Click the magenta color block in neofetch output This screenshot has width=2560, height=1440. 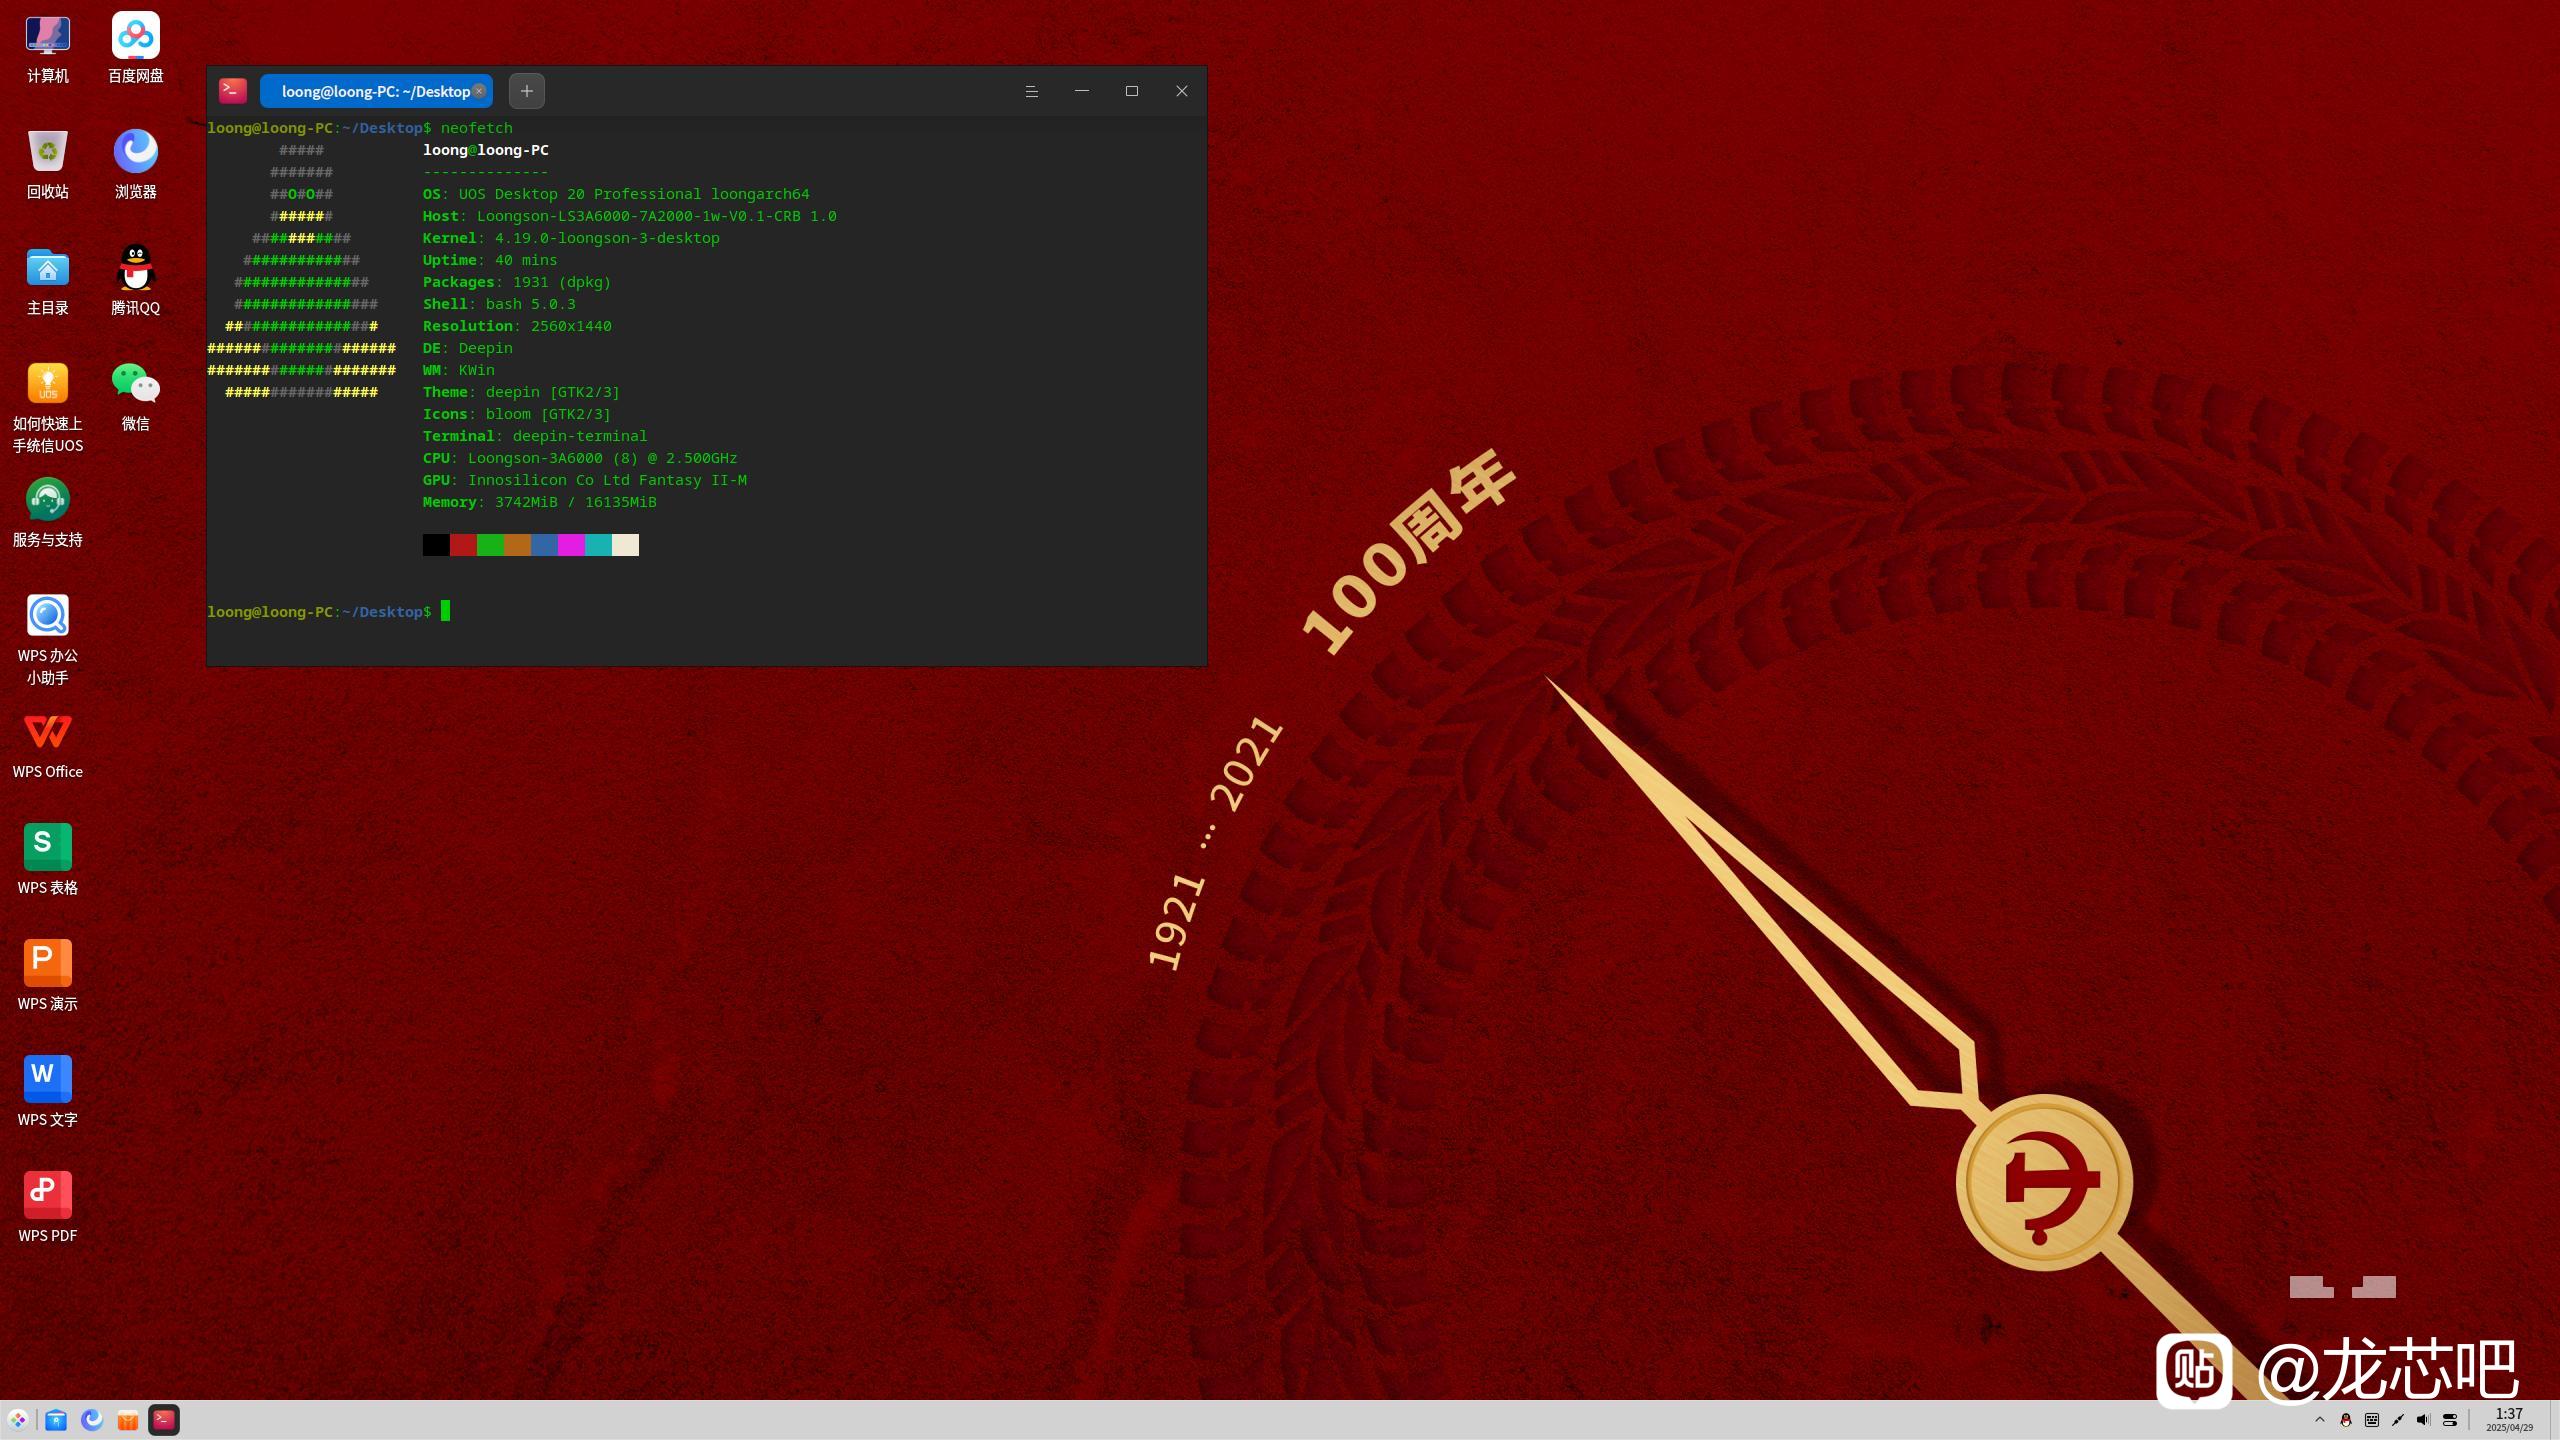571,545
